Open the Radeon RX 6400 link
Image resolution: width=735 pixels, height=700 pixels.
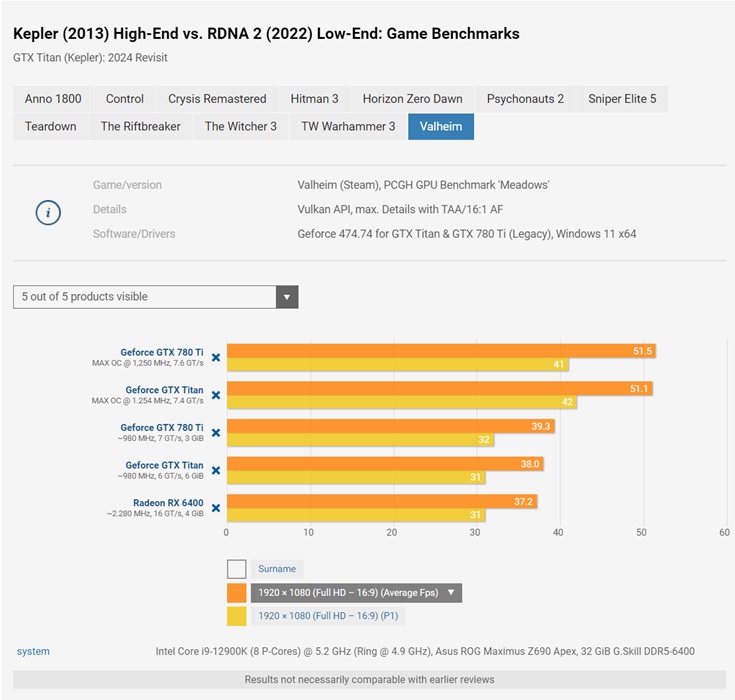(168, 503)
